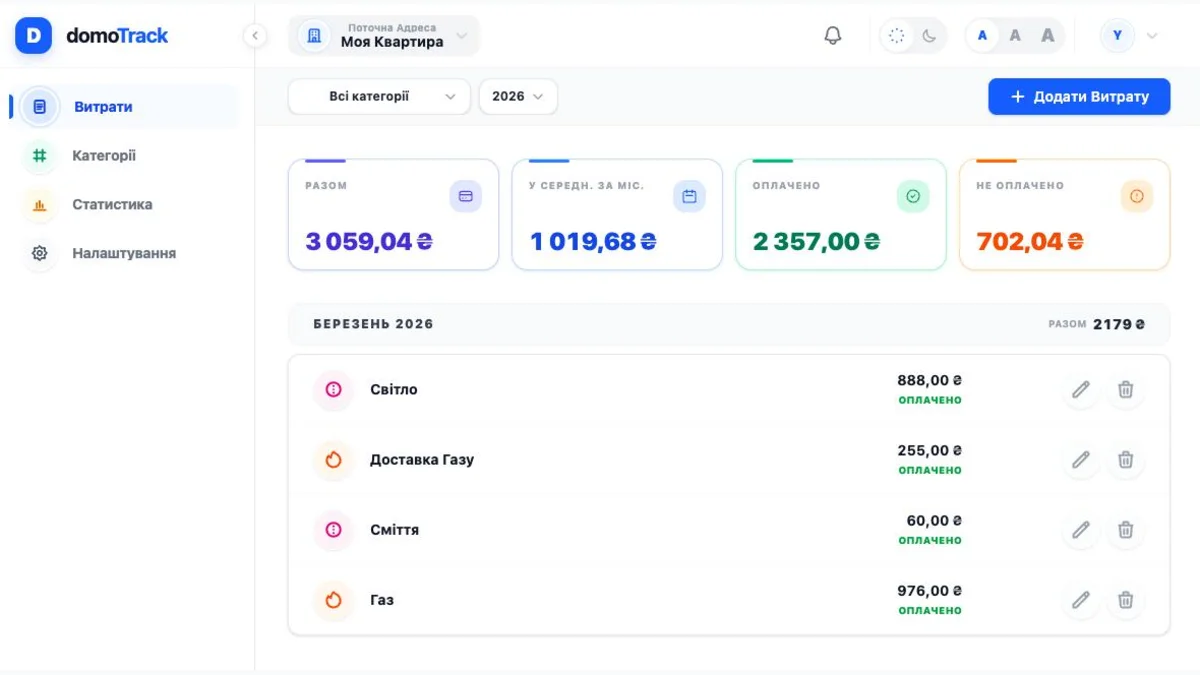Click Оплачено status under 976,00 ₴
Viewport: 1200px width, 675px height.
(930, 610)
